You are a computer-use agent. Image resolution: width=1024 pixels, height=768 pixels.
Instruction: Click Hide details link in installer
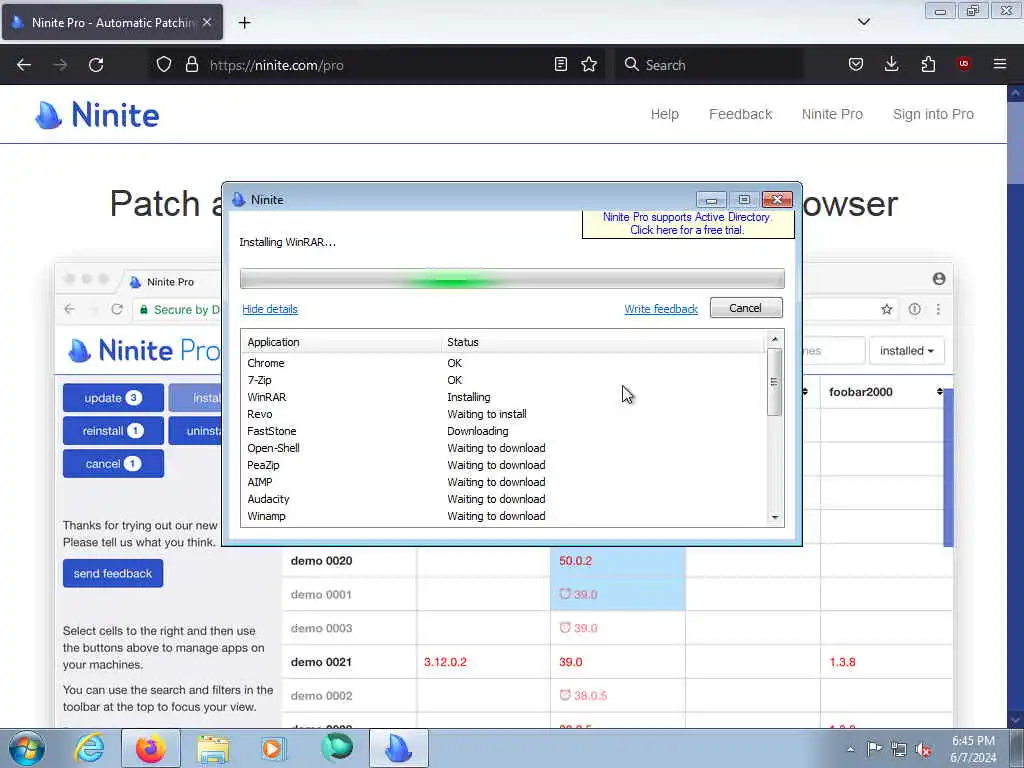tap(270, 309)
